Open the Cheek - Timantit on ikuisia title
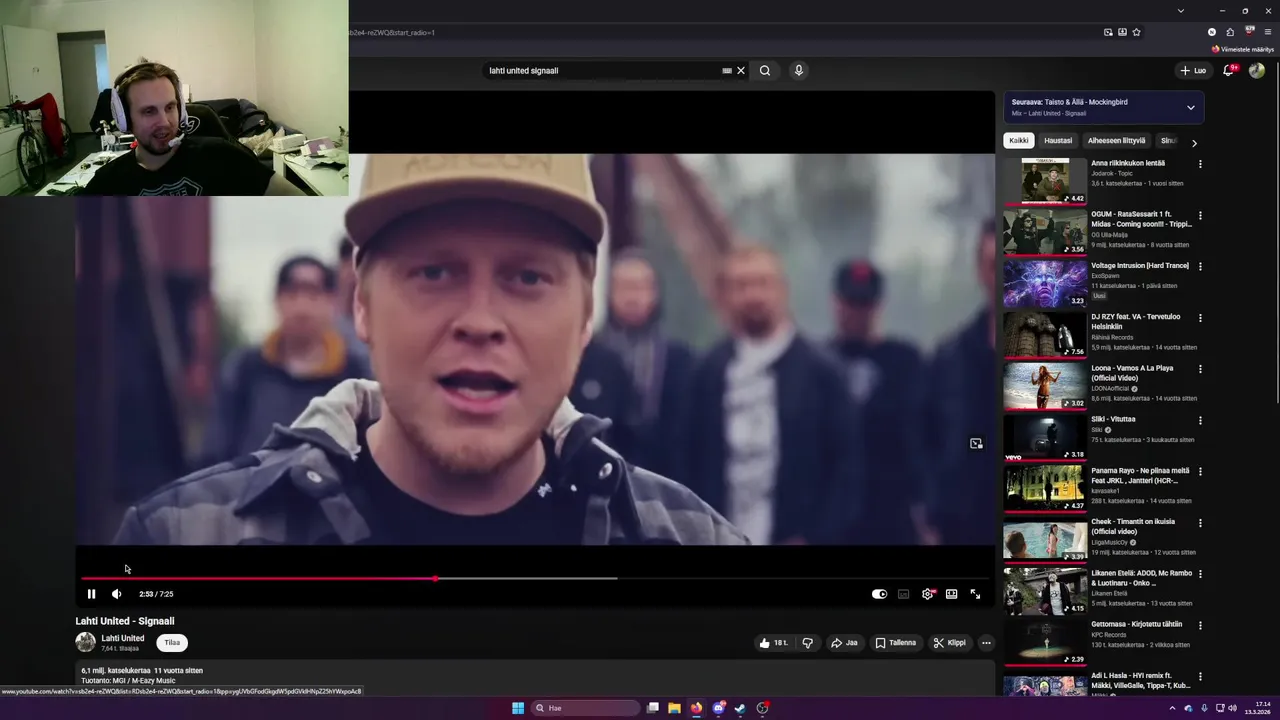 (x=1133, y=526)
